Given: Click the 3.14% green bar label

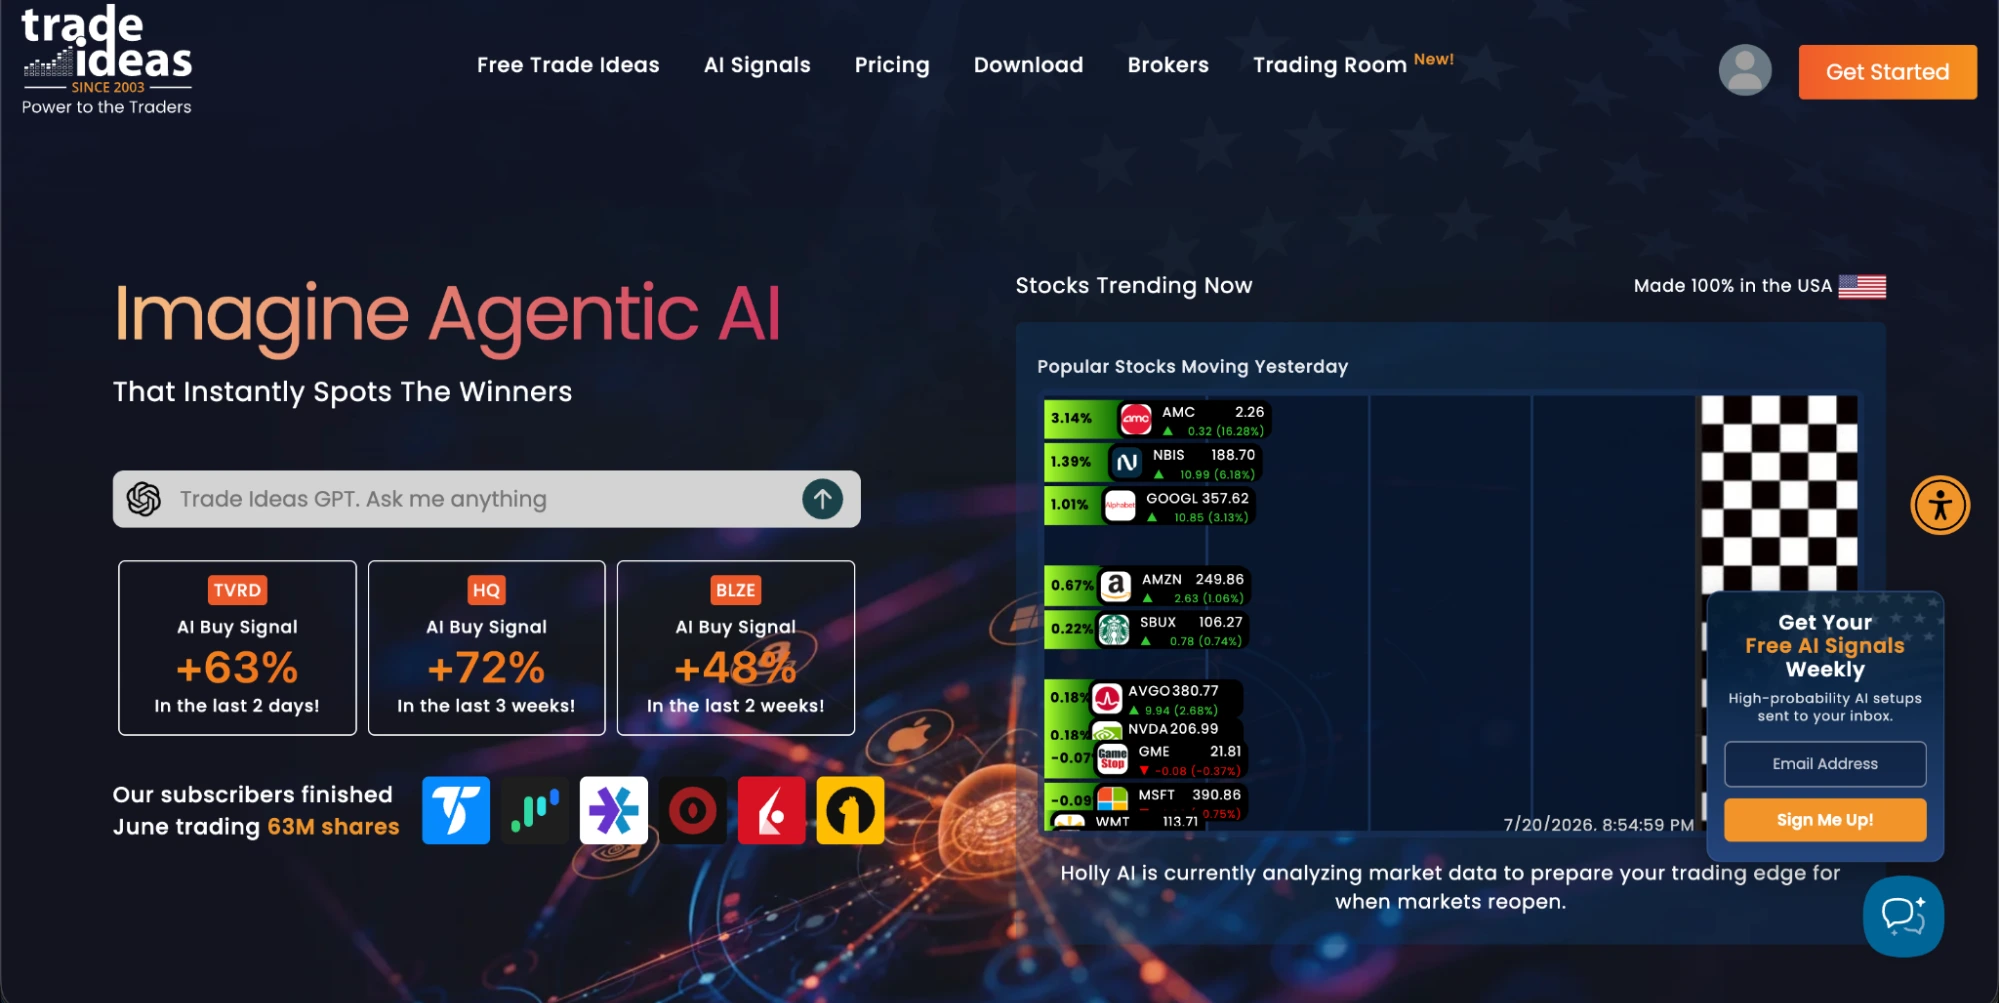Looking at the screenshot, I should 1071,419.
